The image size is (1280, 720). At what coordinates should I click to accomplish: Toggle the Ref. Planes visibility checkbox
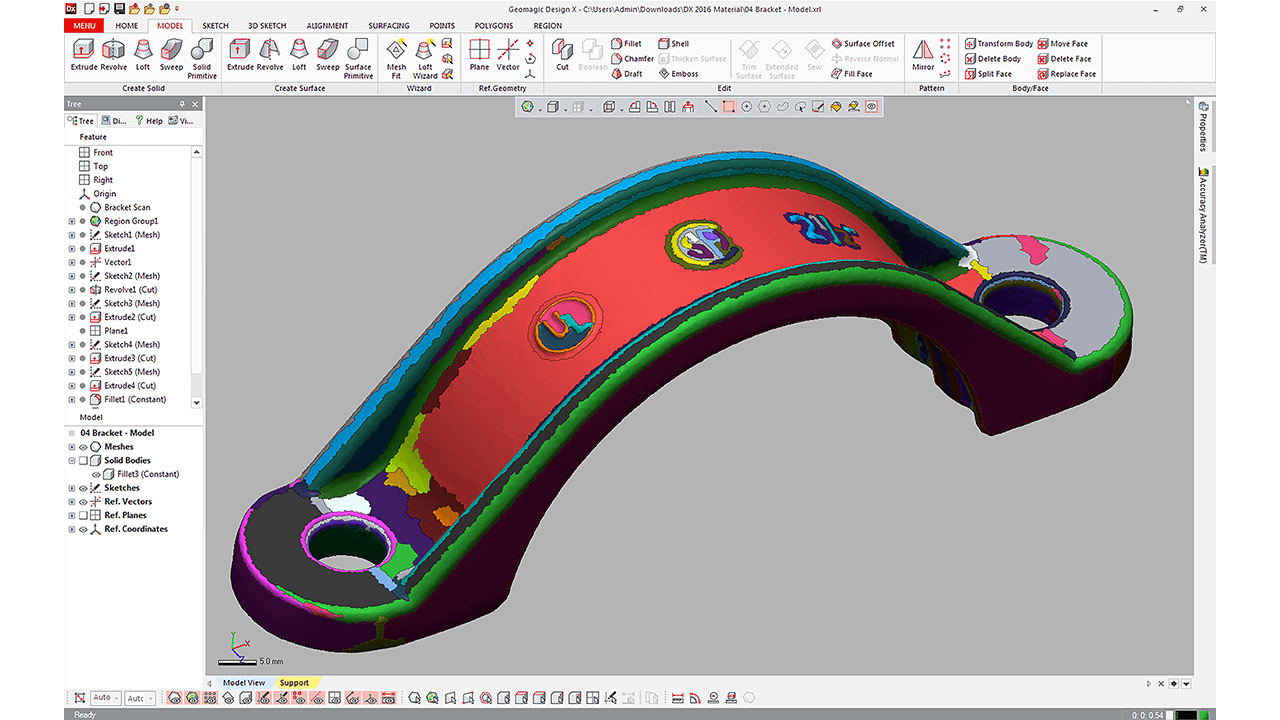84,516
